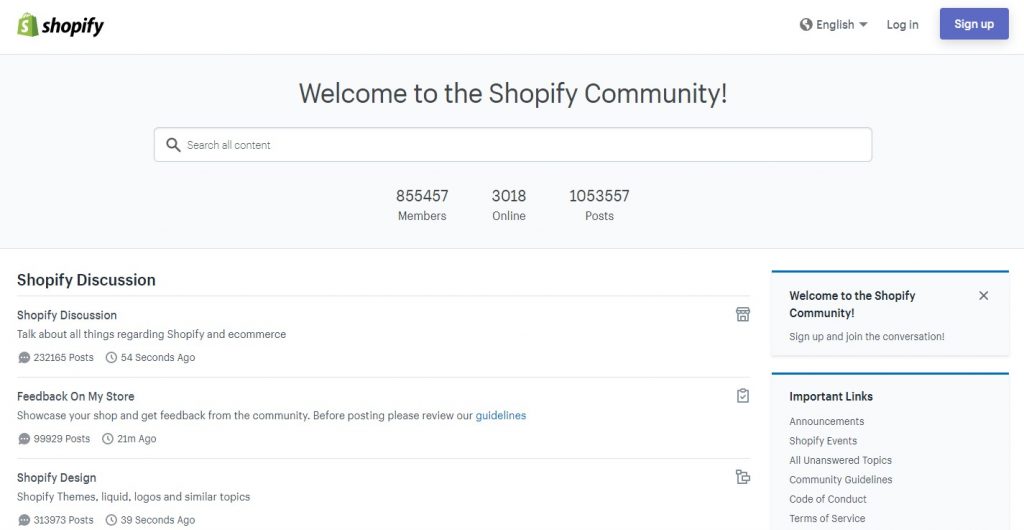Image resolution: width=1024 pixels, height=530 pixels.
Task: Open the guidelines link
Action: [x=500, y=415]
